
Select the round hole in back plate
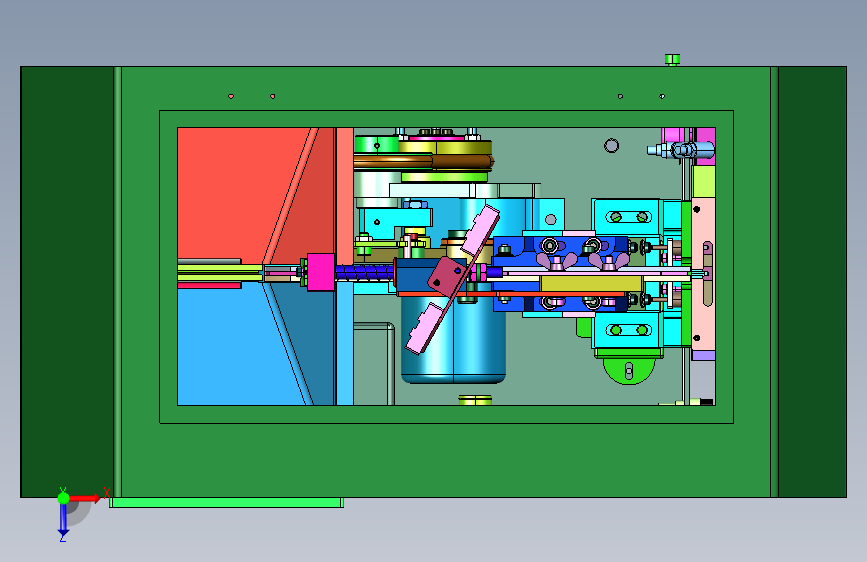pos(612,145)
